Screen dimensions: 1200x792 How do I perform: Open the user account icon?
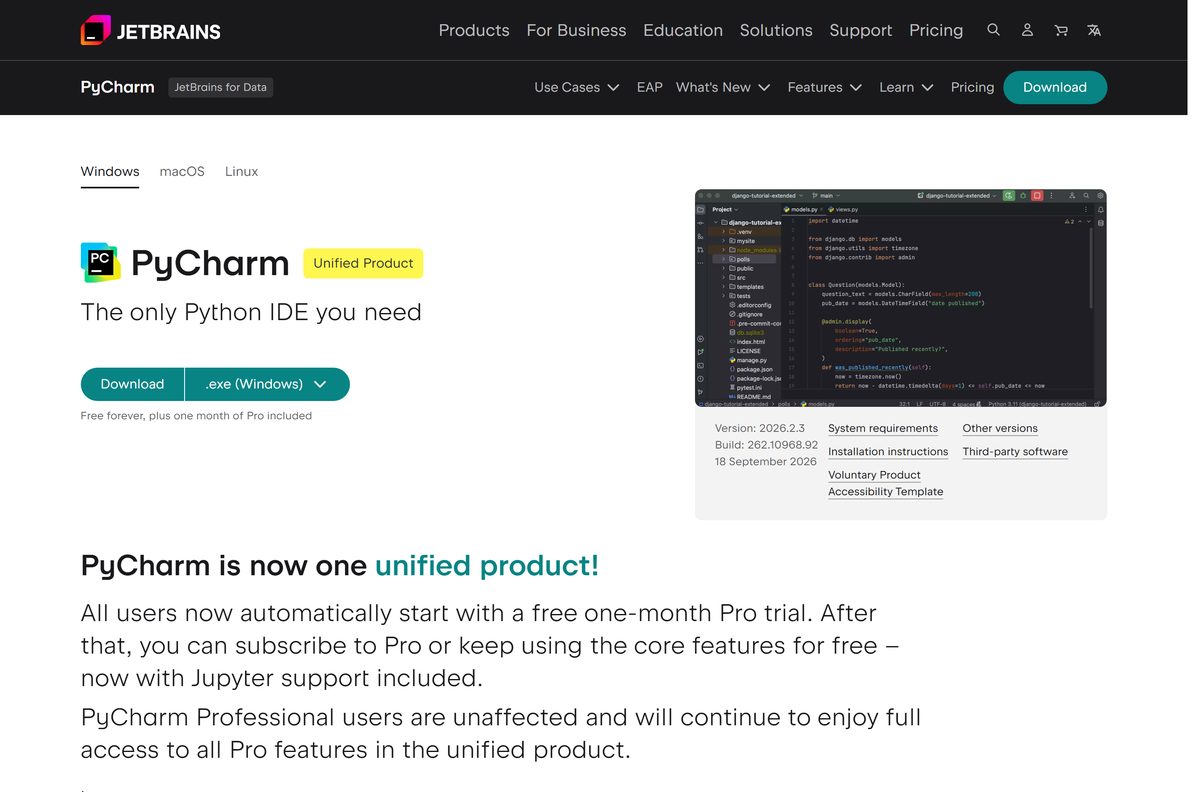(1027, 30)
